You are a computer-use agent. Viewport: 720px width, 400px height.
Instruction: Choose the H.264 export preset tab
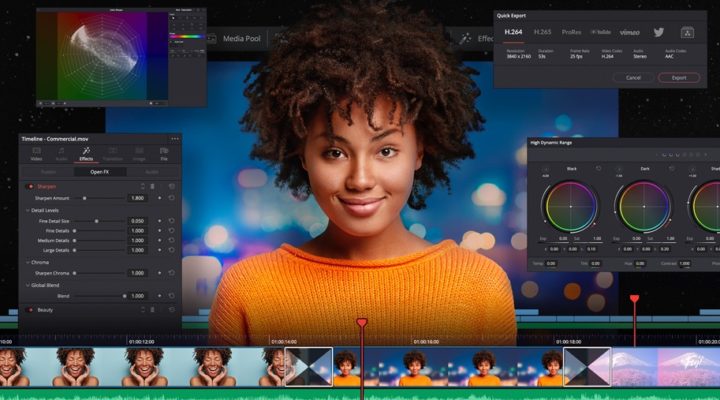513,32
